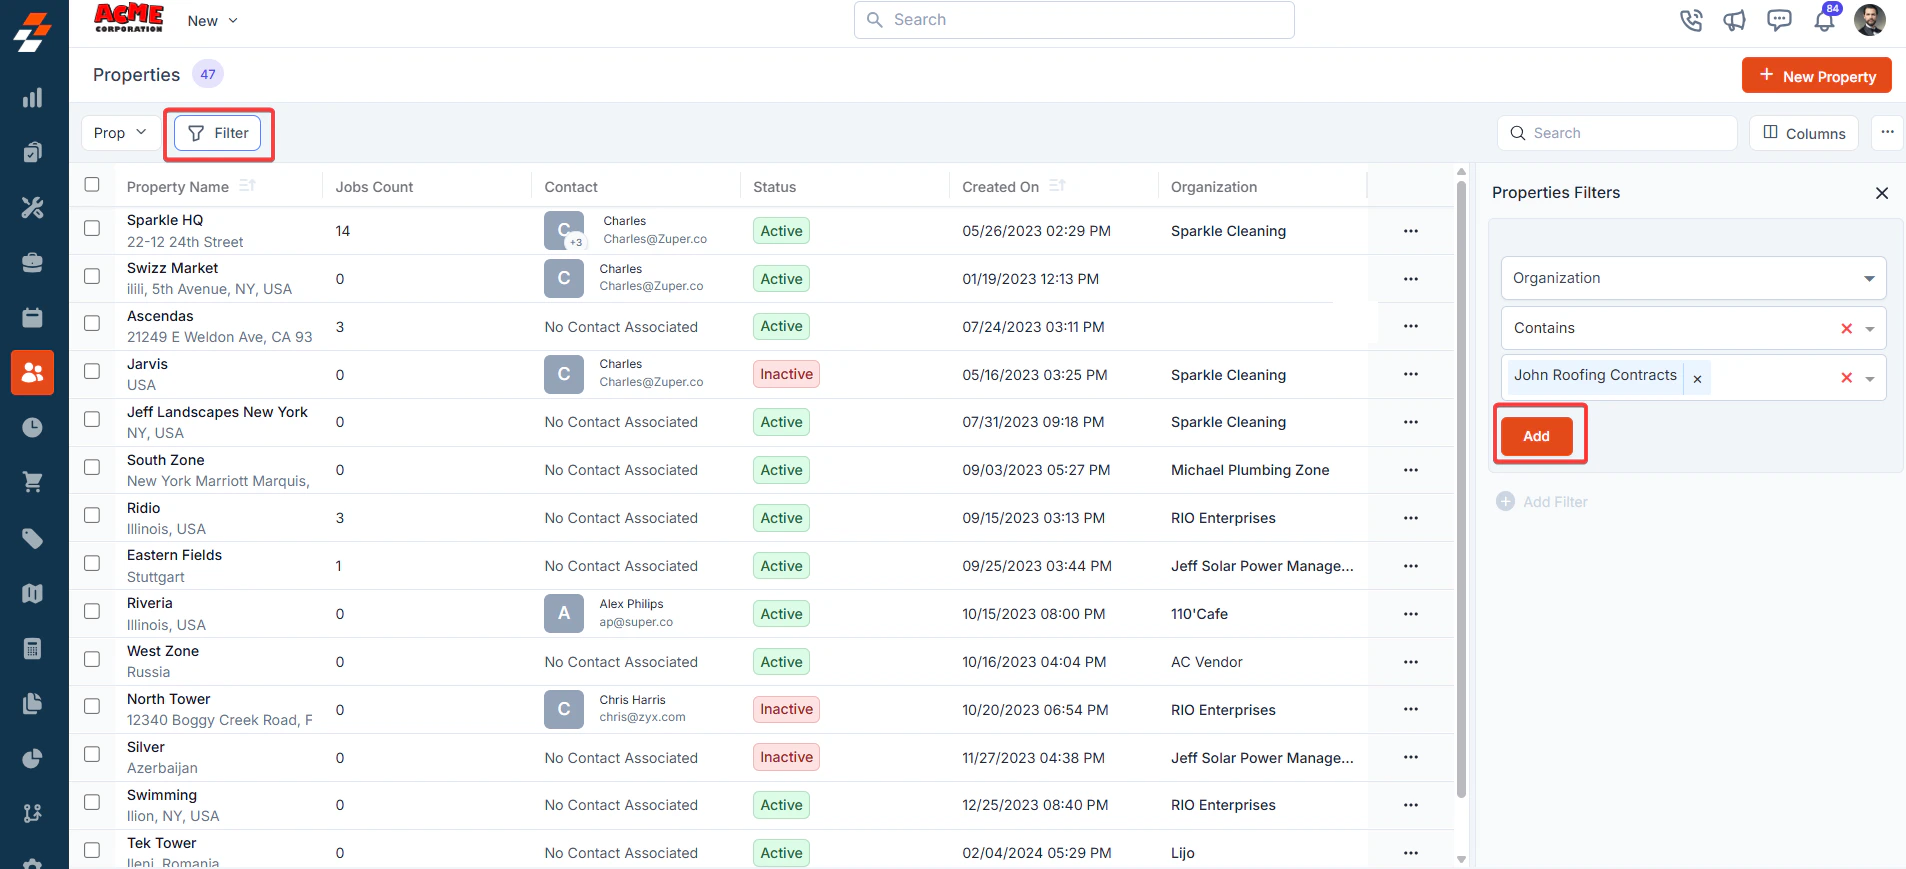Click the Status column header
Image resolution: width=1906 pixels, height=869 pixels.
774,187
